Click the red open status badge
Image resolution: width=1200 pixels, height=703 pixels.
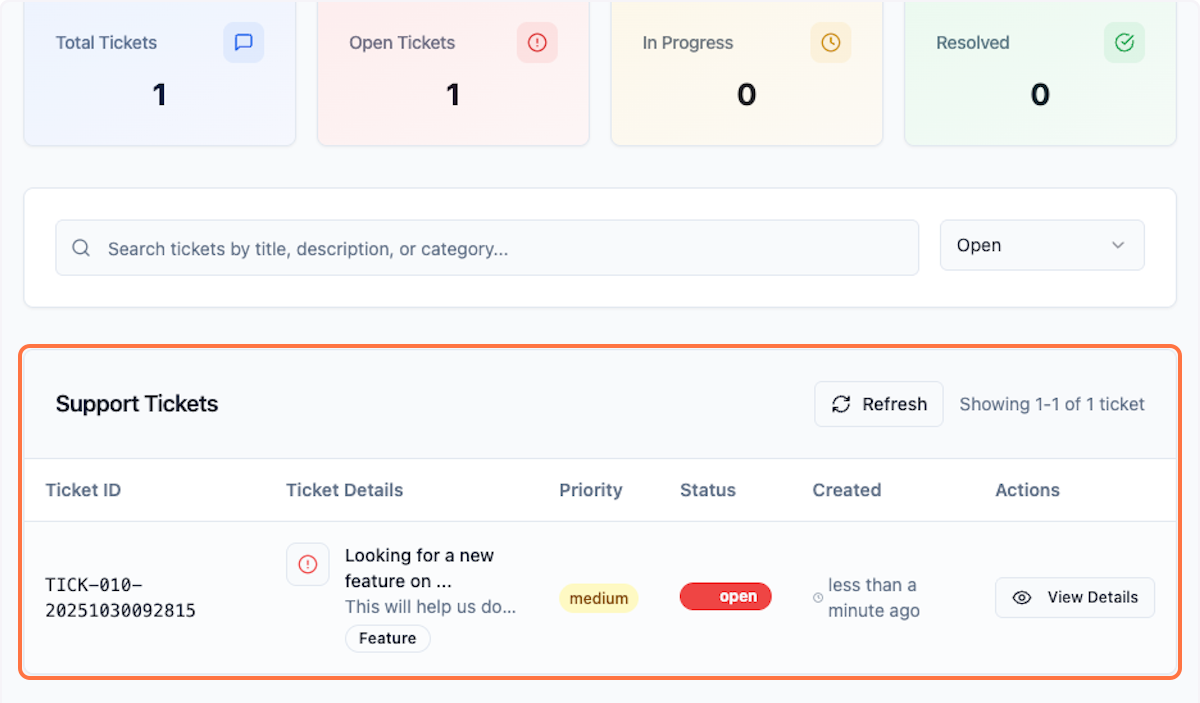point(725,597)
